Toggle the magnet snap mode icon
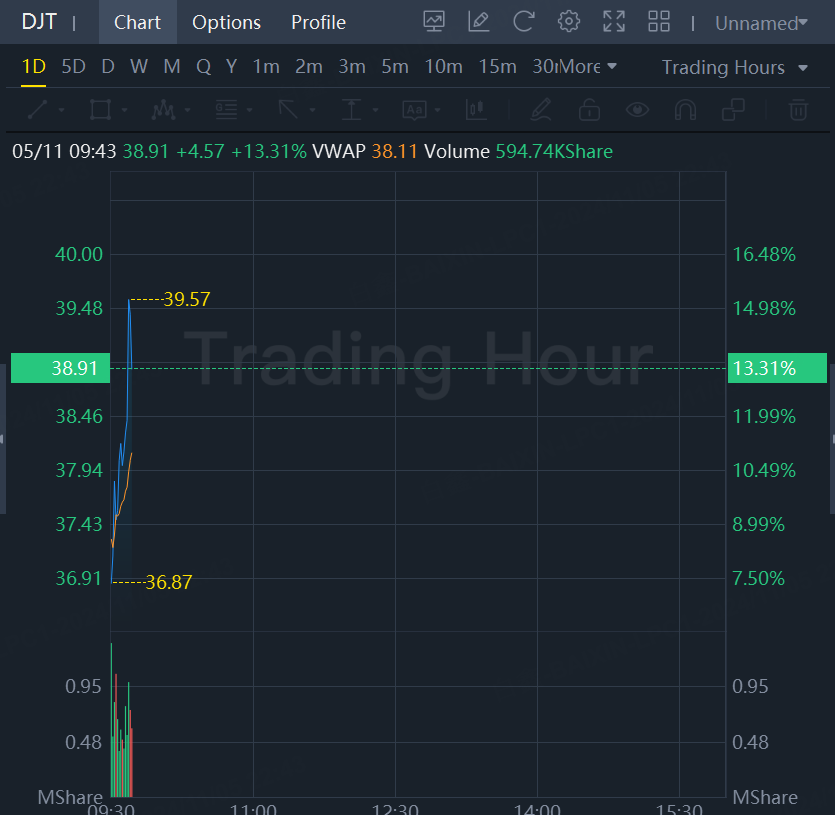This screenshot has width=835, height=815. pos(685,110)
